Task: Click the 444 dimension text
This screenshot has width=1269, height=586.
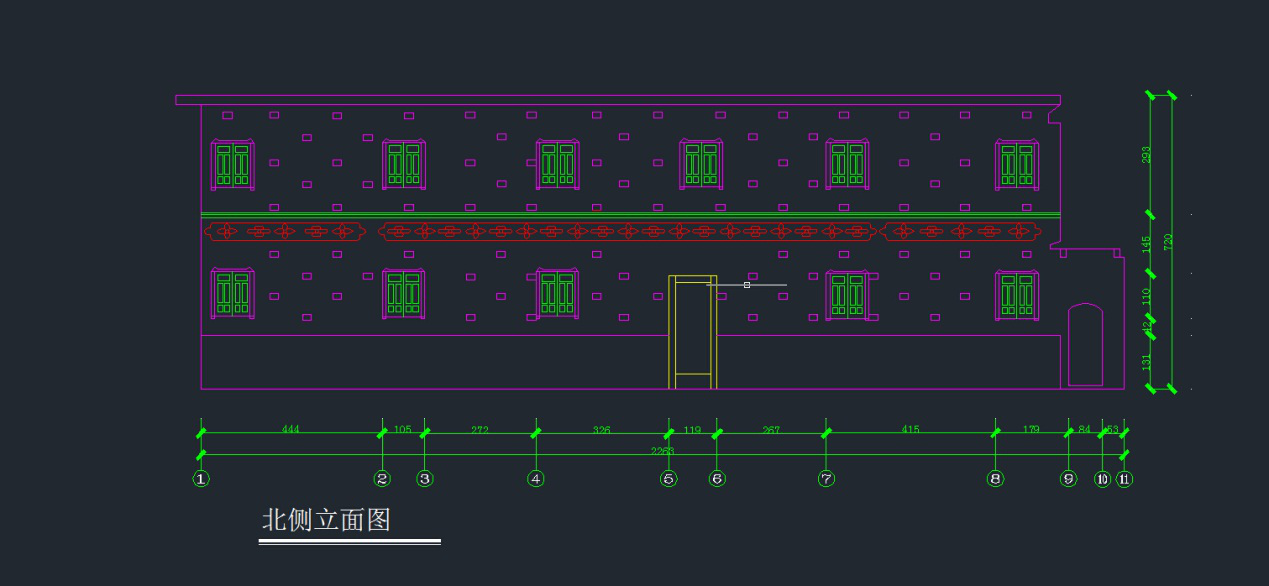Action: pyautogui.click(x=290, y=430)
